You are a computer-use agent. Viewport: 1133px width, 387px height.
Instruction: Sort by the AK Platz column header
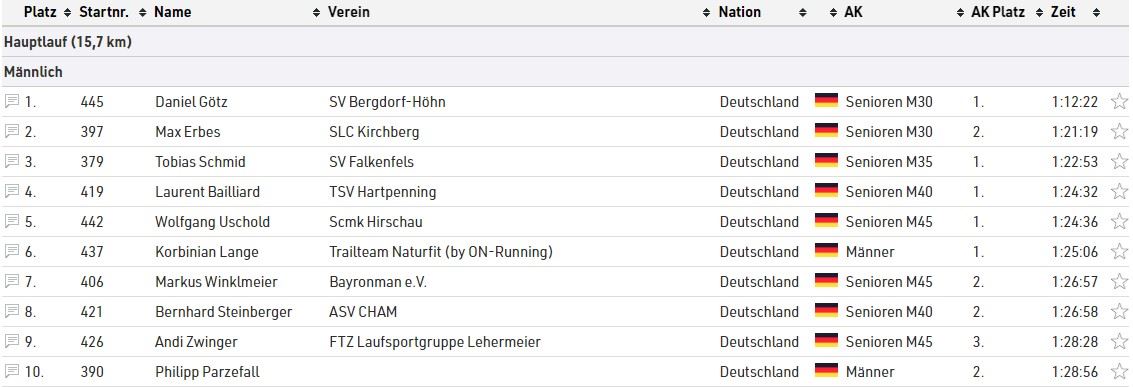click(x=997, y=12)
